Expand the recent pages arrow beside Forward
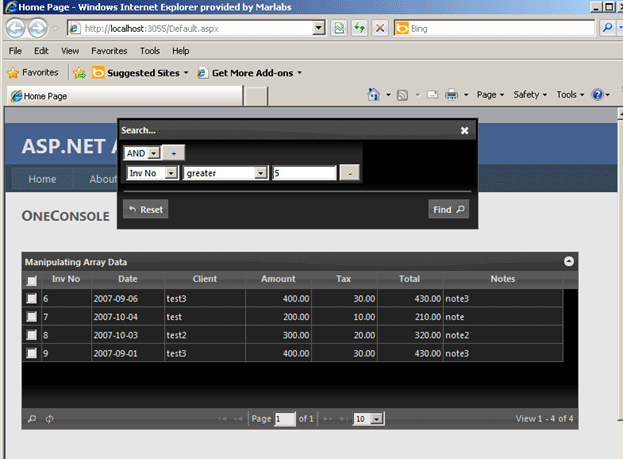The image size is (623, 459). (x=56, y=29)
